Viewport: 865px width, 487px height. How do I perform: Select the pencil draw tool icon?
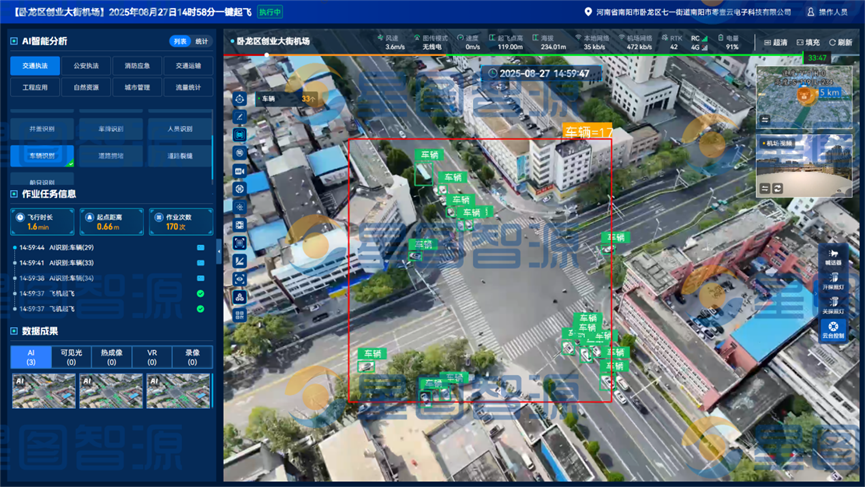[x=240, y=117]
